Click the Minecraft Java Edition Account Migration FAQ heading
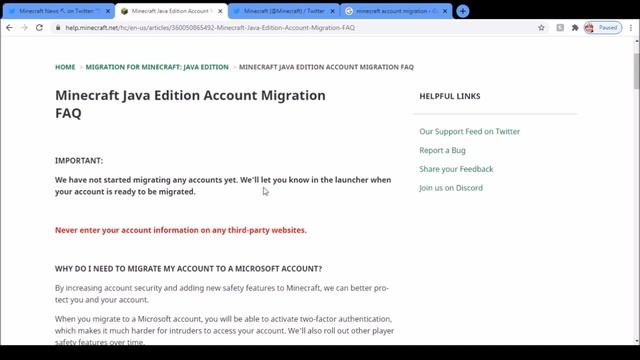Viewport: 640px width, 360px height. coord(190,104)
